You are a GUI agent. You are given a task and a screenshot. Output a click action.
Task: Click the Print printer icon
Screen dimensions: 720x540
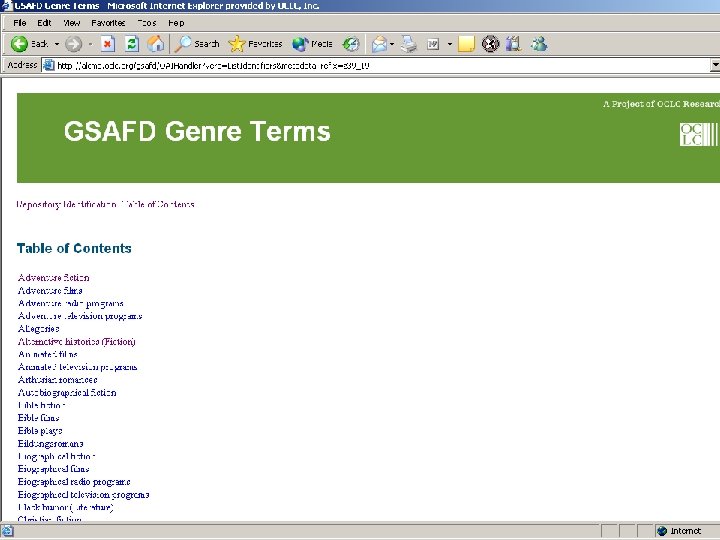point(409,44)
